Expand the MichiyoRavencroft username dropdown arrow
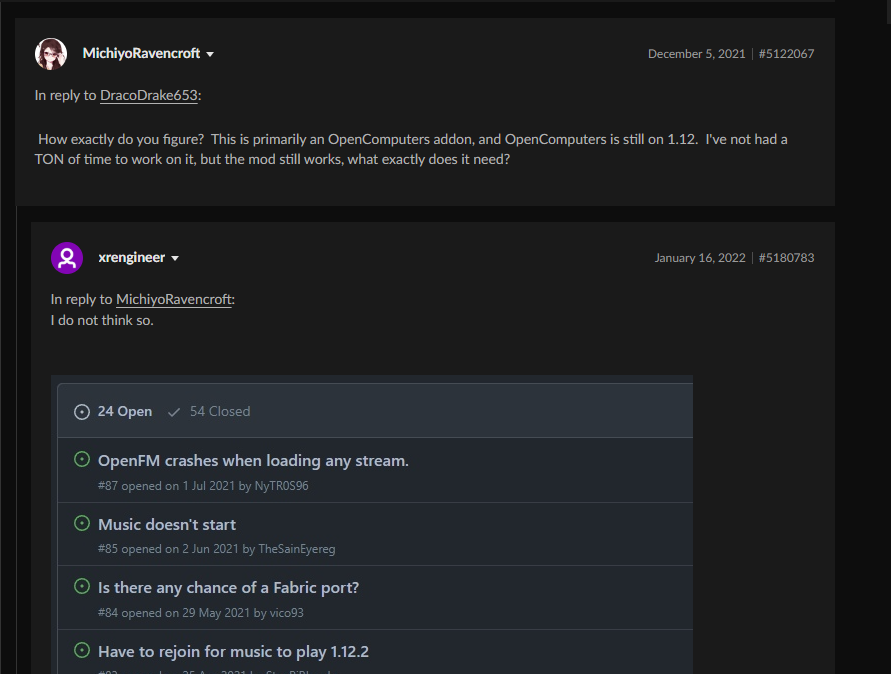The width and height of the screenshot is (891, 674). (210, 54)
